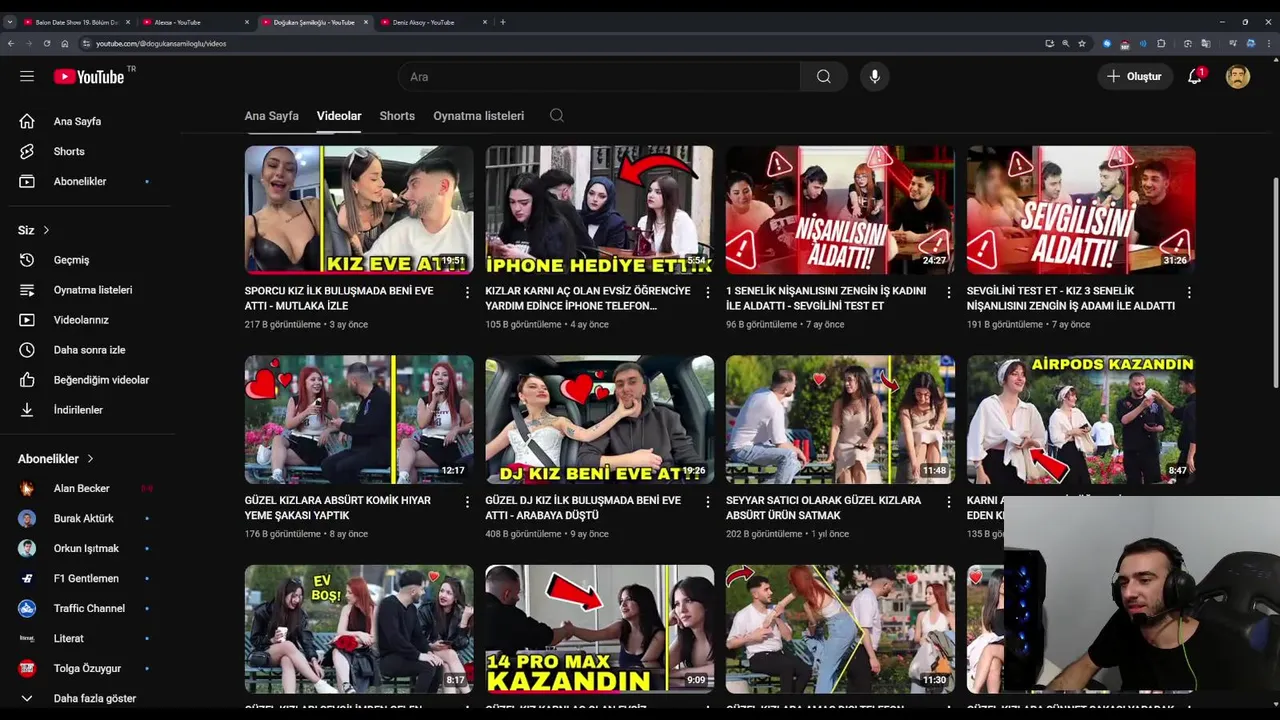Click the search magnifier button
Screen dimensions: 1280x720
823,77
